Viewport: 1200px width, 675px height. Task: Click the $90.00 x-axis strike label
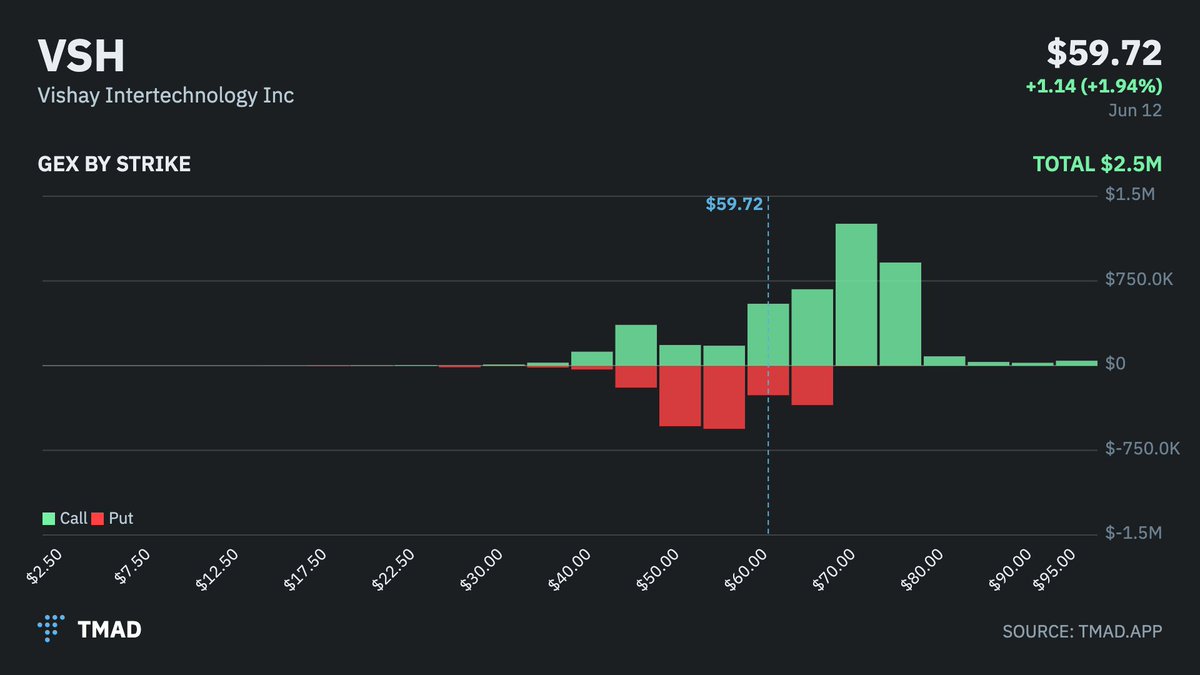click(1010, 569)
